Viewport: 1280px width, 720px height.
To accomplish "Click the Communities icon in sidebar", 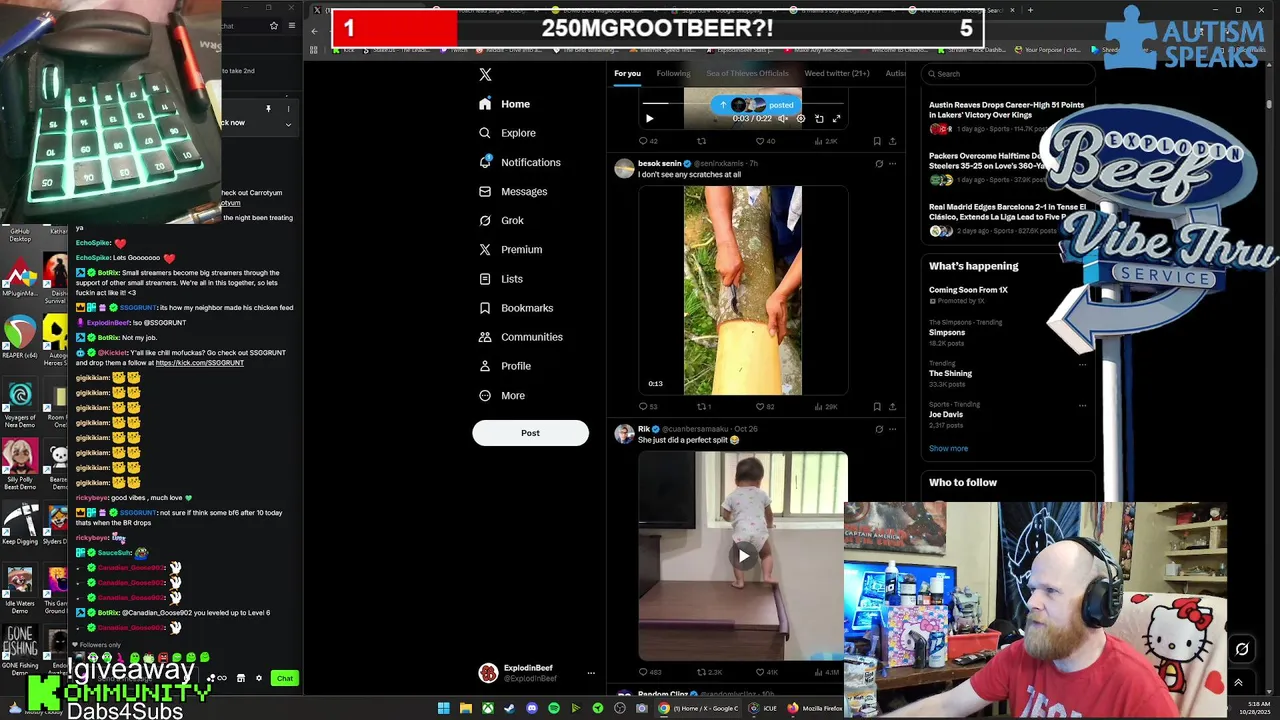I will click(x=485, y=337).
